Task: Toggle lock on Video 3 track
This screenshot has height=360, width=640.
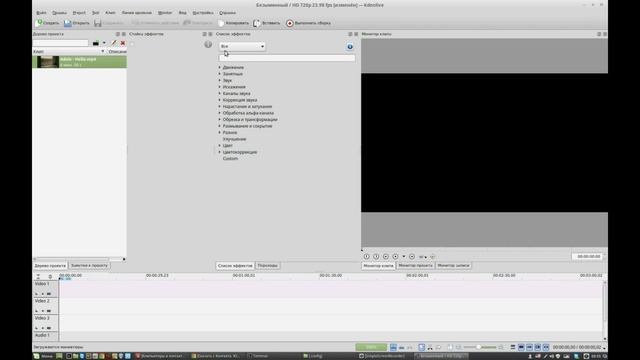Action: coord(36,328)
